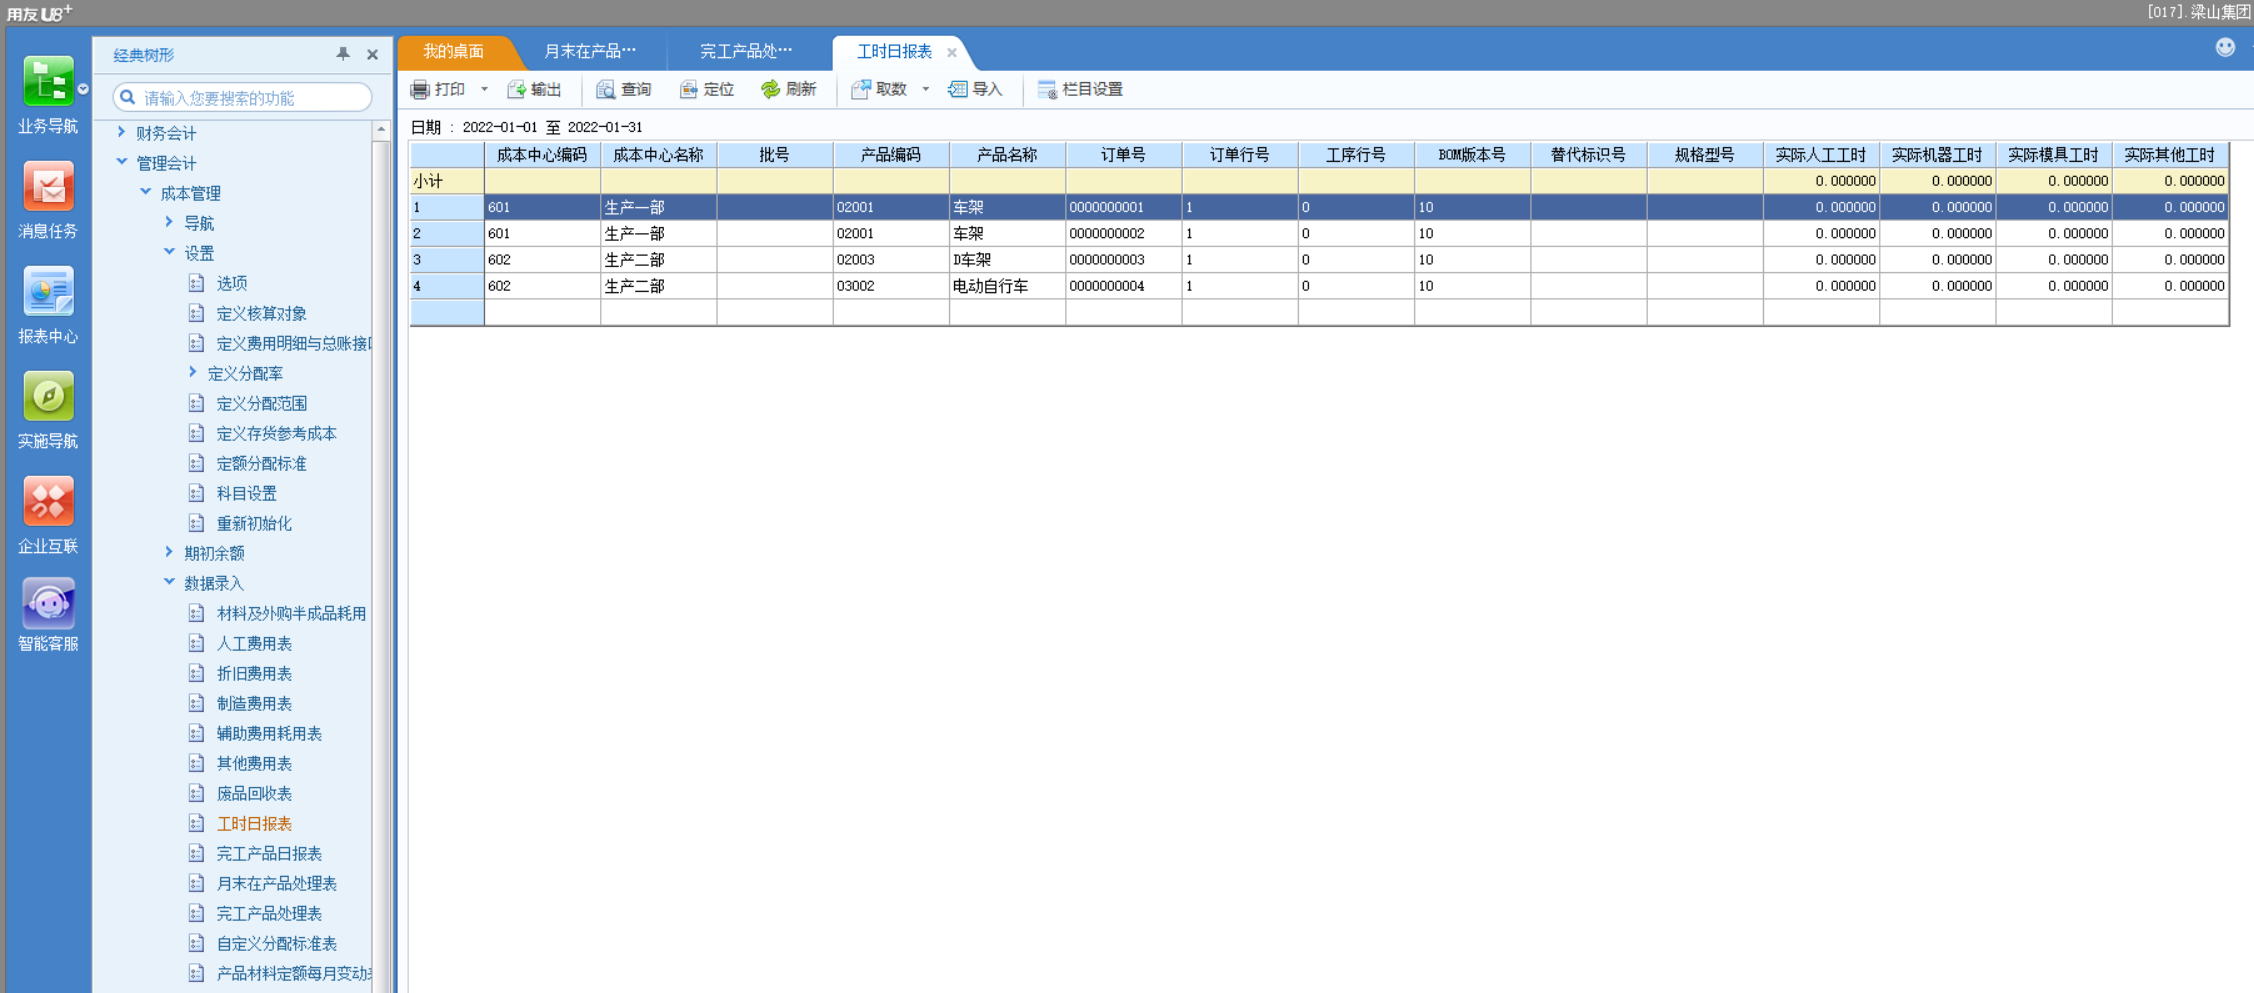Click the 产品名称 column header
Viewport: 2254px width, 993px height.
click(x=1007, y=155)
